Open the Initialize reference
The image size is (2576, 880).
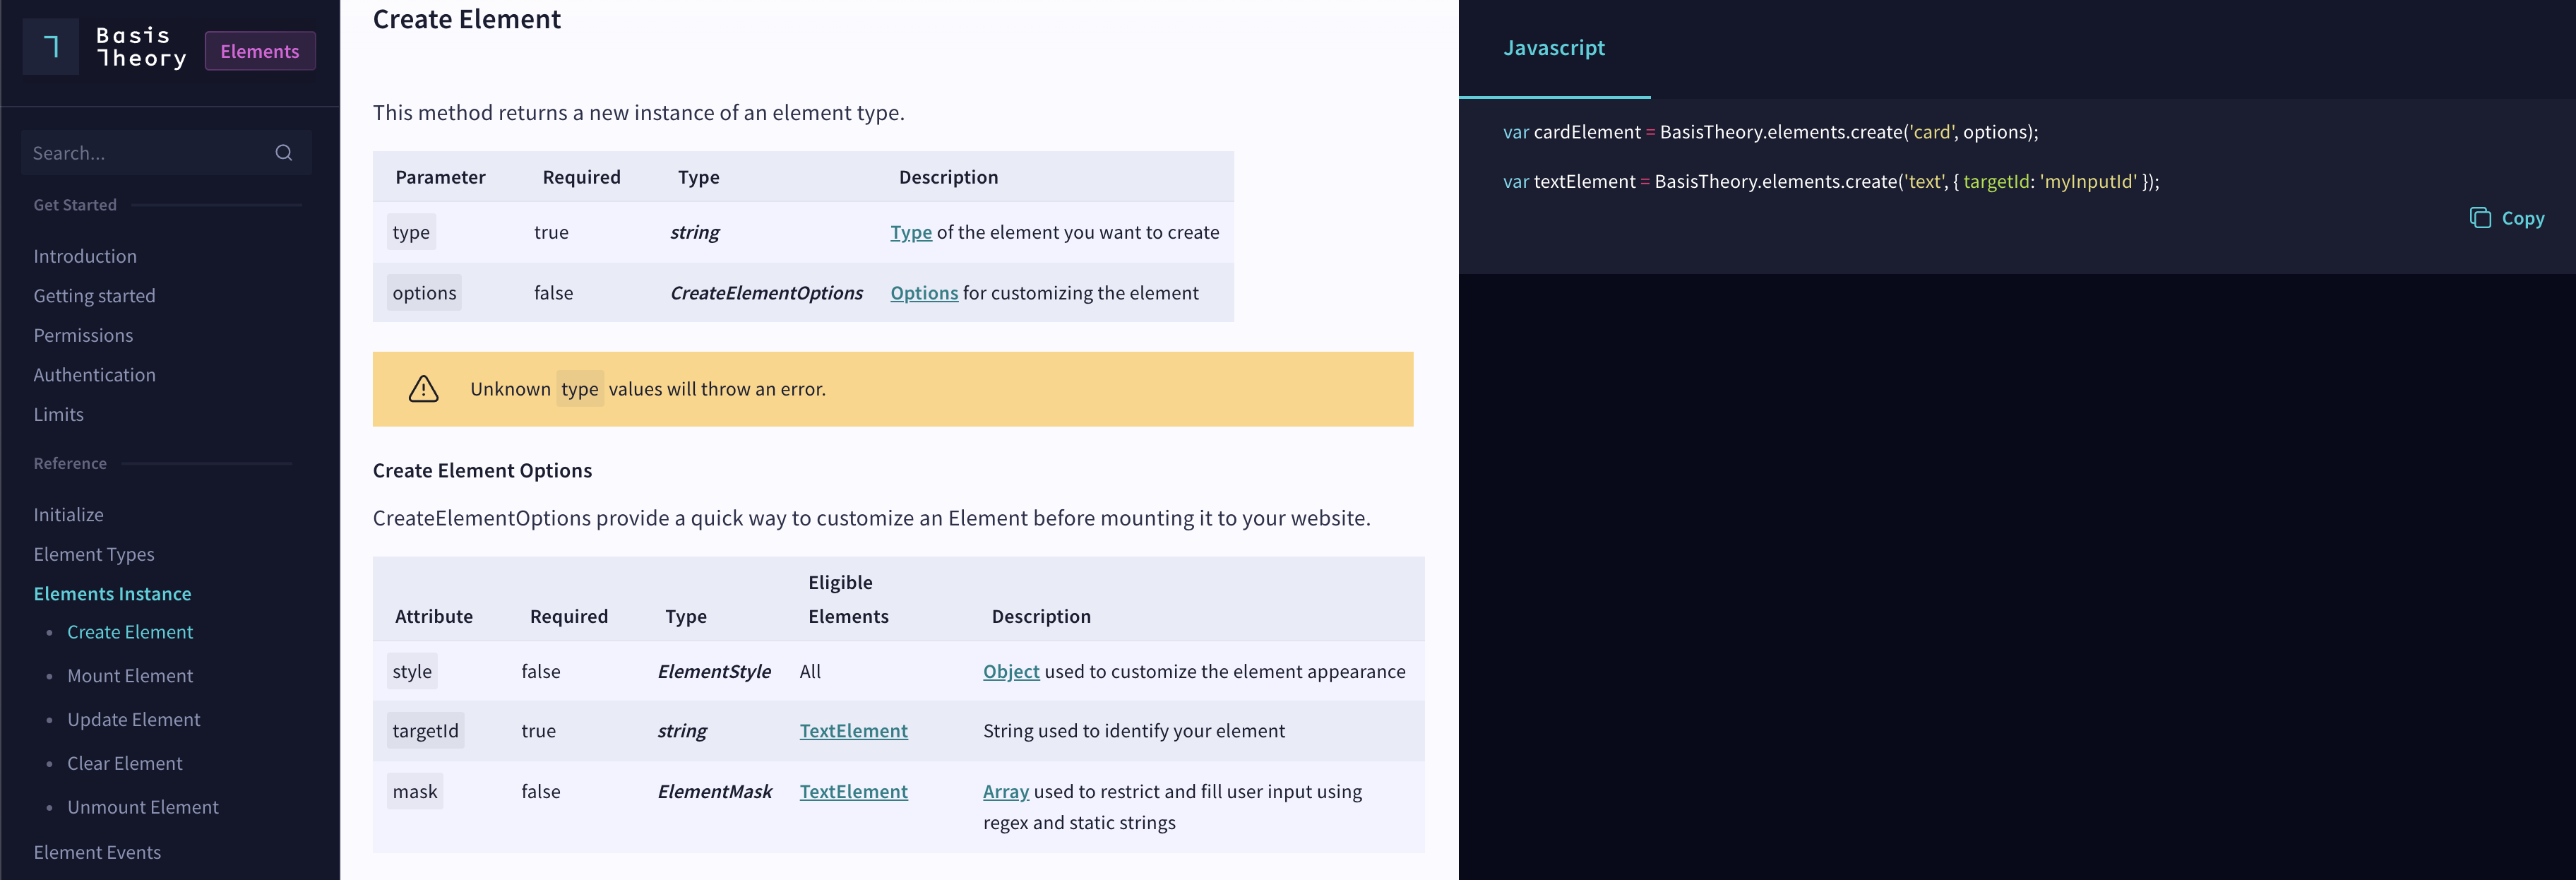68,515
